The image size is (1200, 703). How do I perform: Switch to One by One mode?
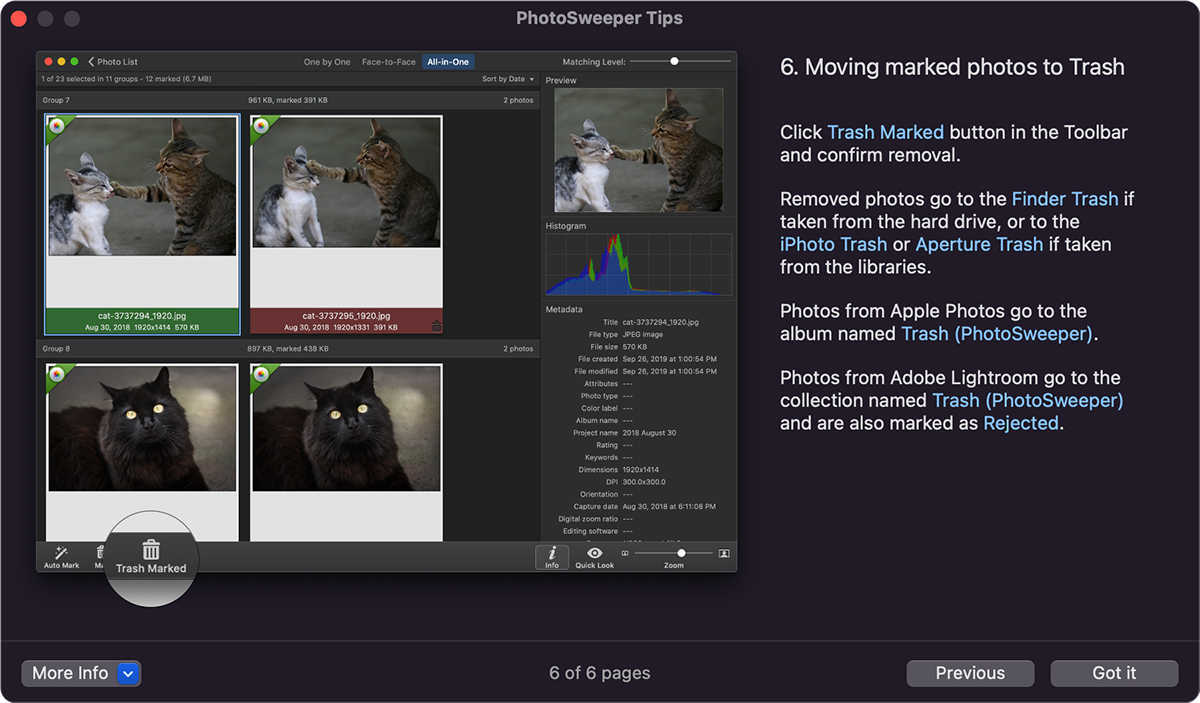[327, 62]
